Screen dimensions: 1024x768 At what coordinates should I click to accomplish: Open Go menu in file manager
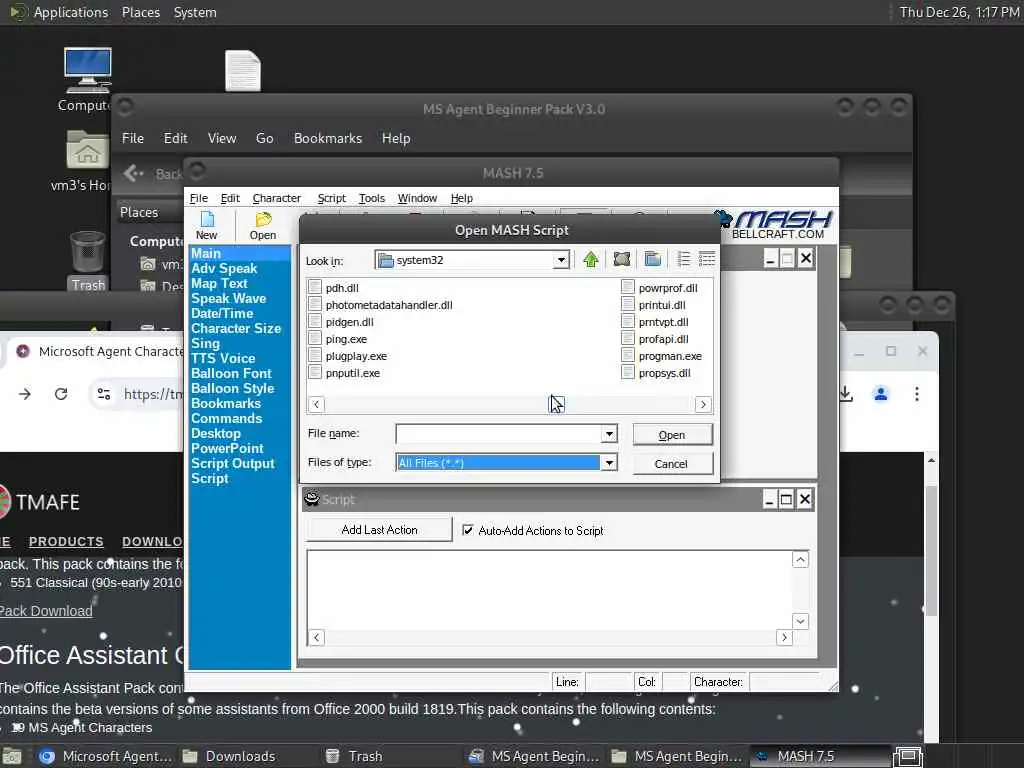[x=264, y=138]
